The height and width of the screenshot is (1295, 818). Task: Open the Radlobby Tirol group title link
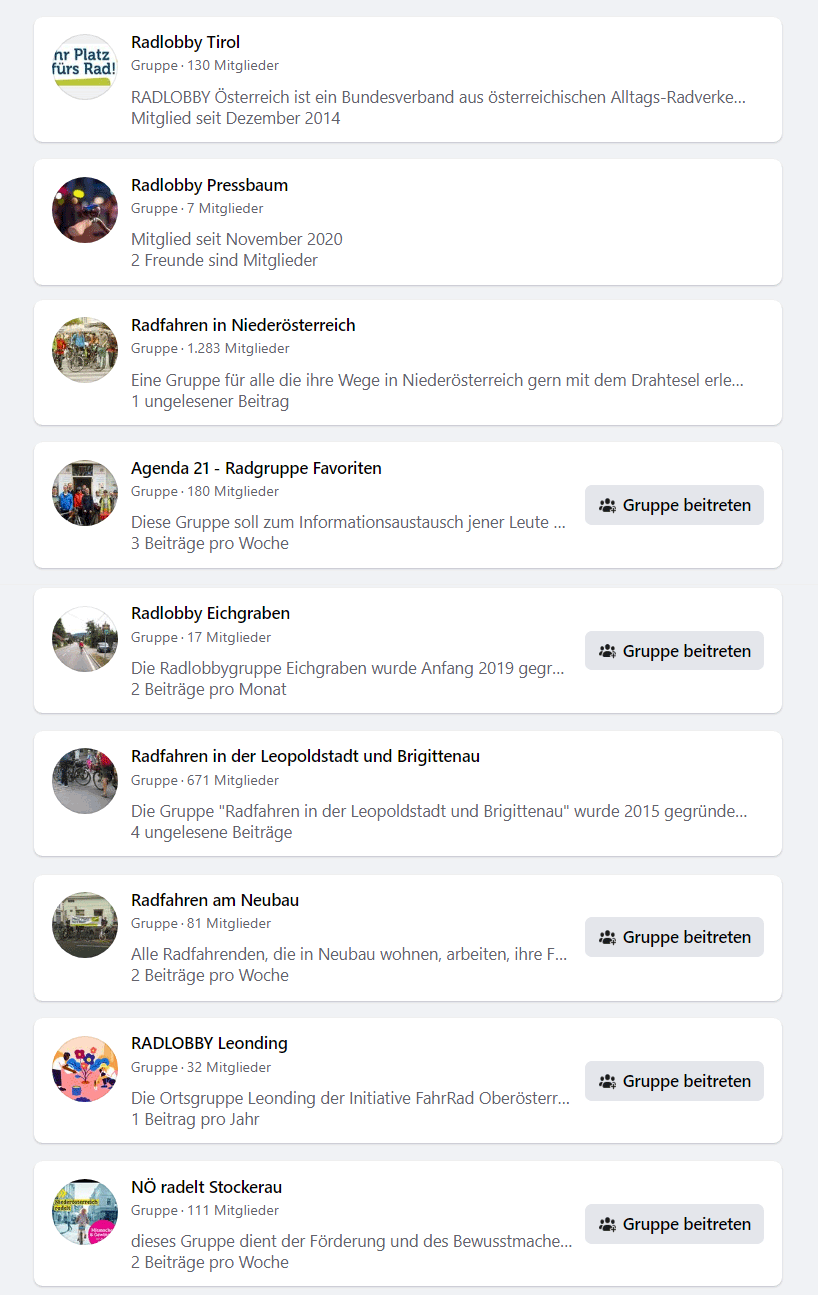pyautogui.click(x=186, y=42)
